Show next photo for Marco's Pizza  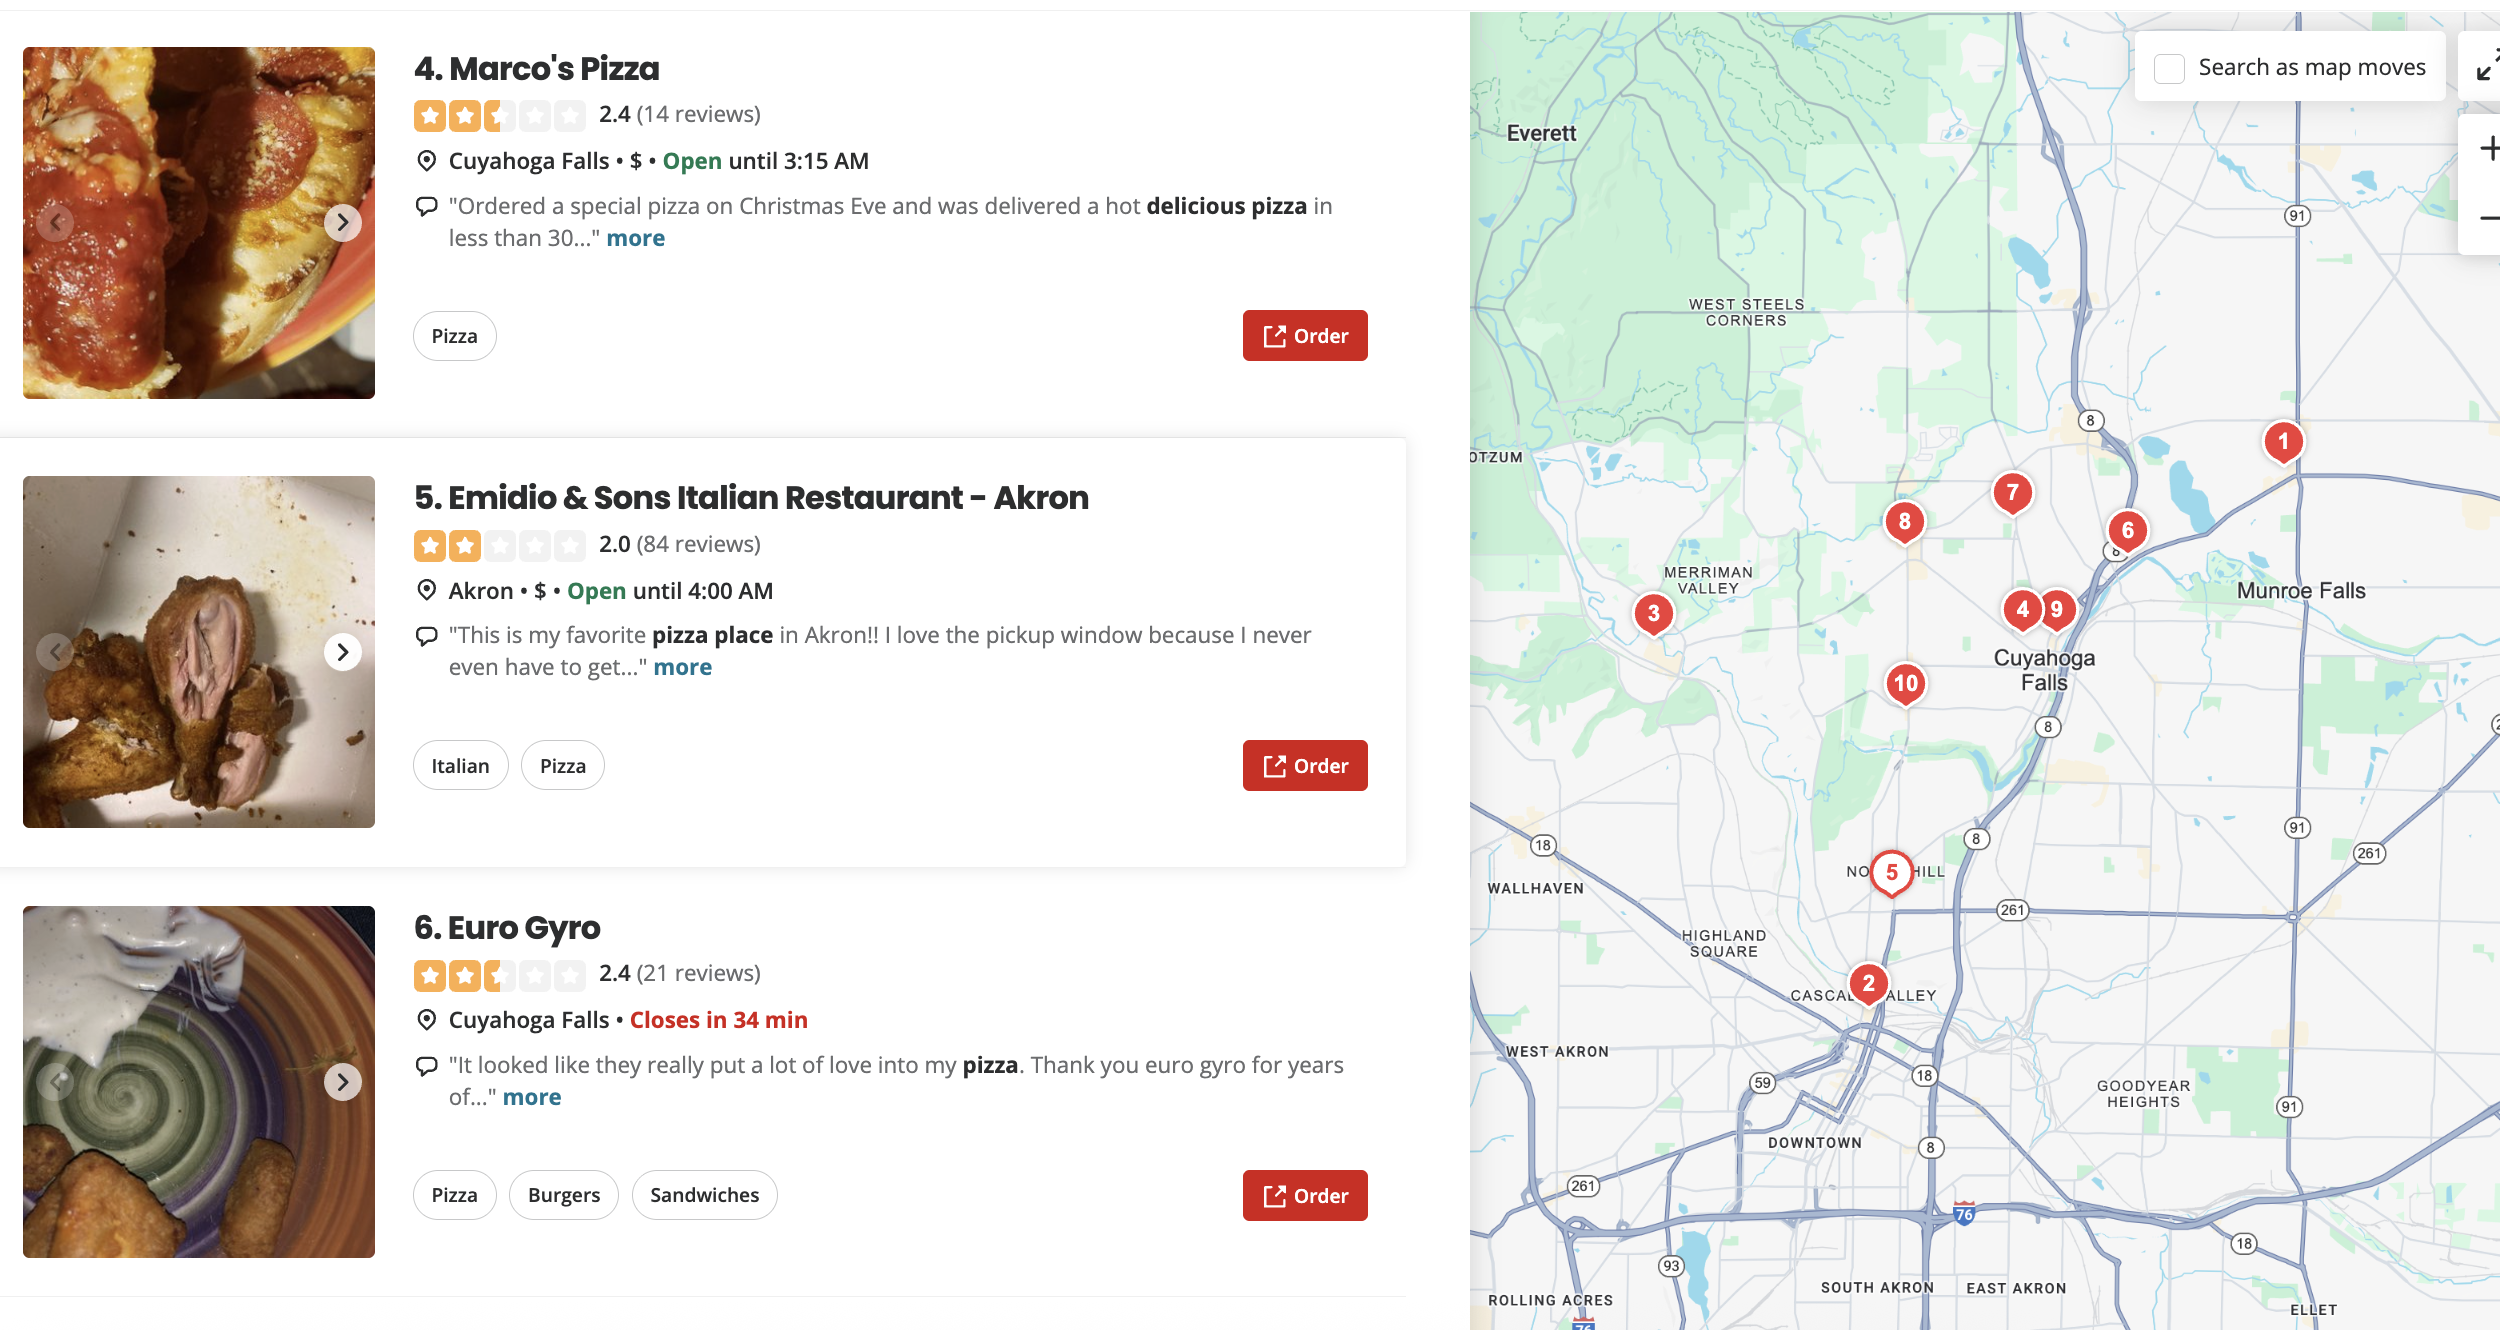click(x=343, y=222)
